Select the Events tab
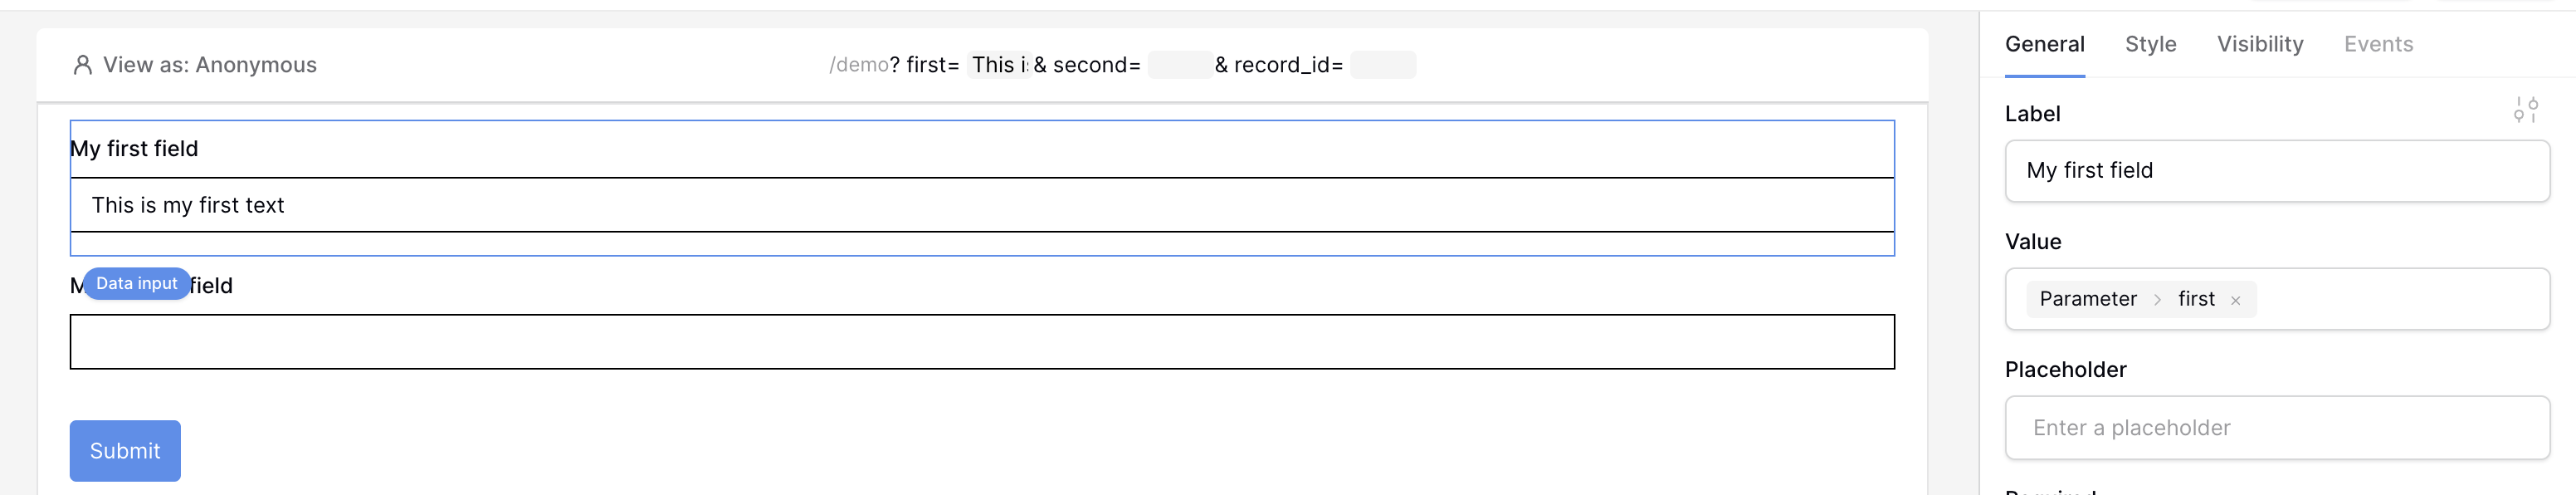This screenshot has width=2576, height=495. coord(2378,44)
